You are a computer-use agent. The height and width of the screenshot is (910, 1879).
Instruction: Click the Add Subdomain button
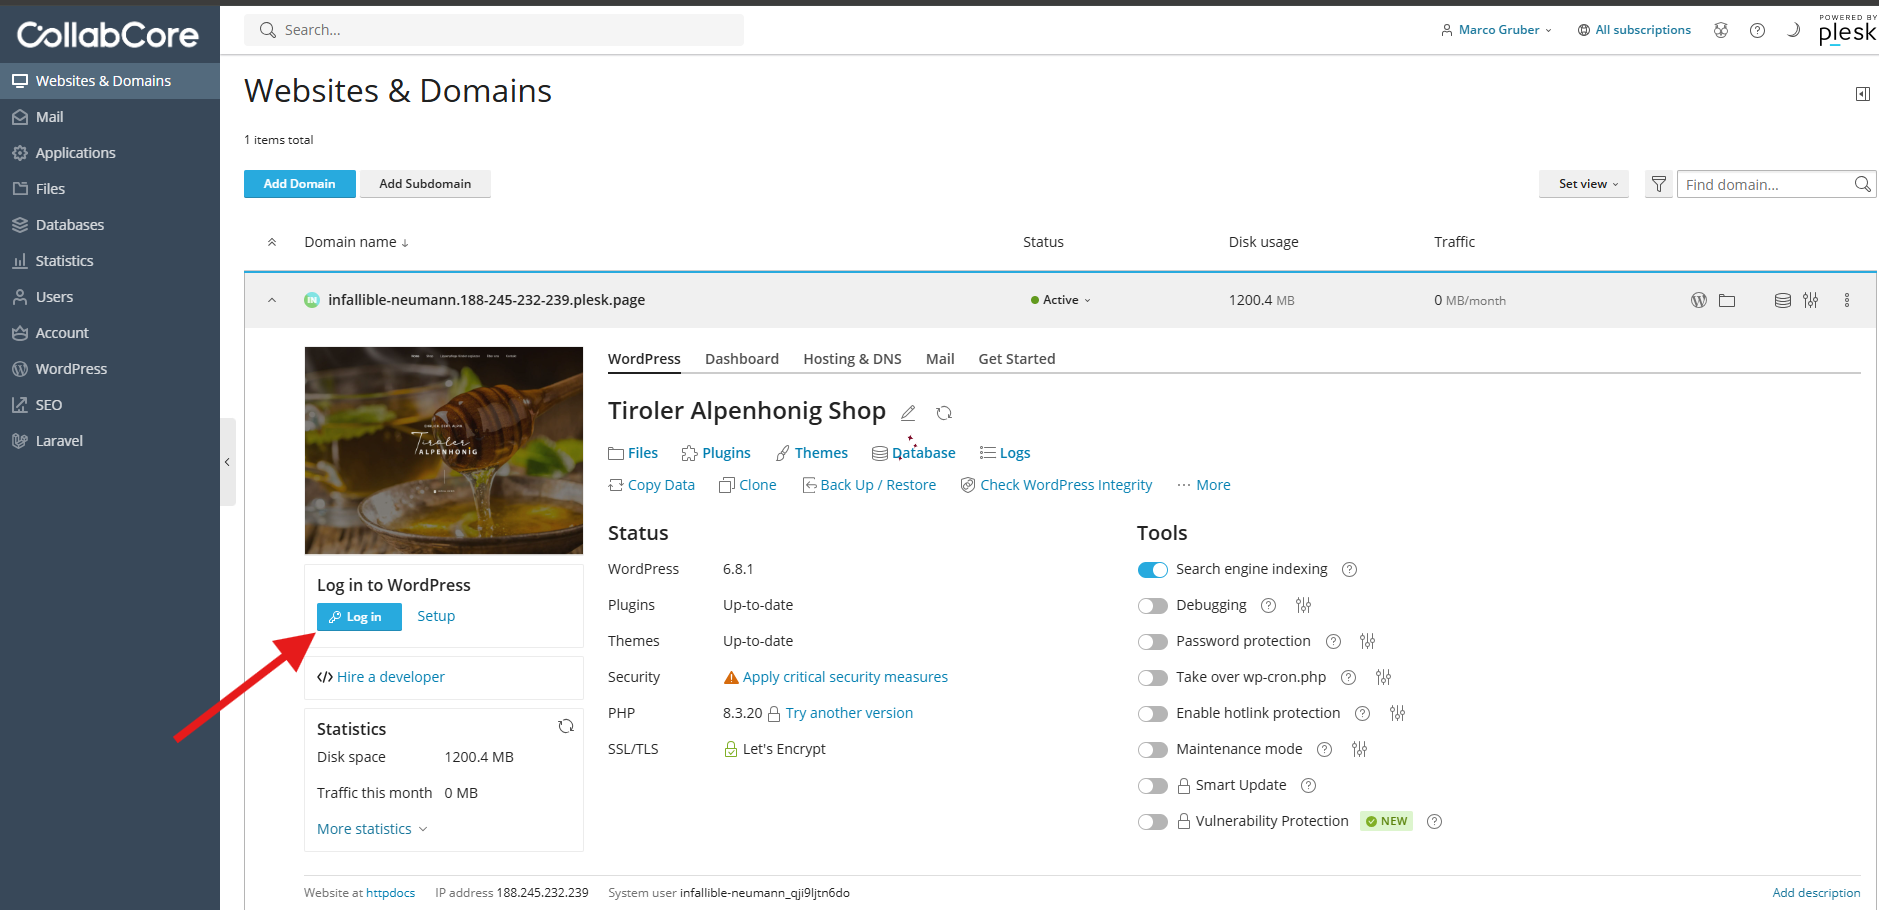(425, 184)
